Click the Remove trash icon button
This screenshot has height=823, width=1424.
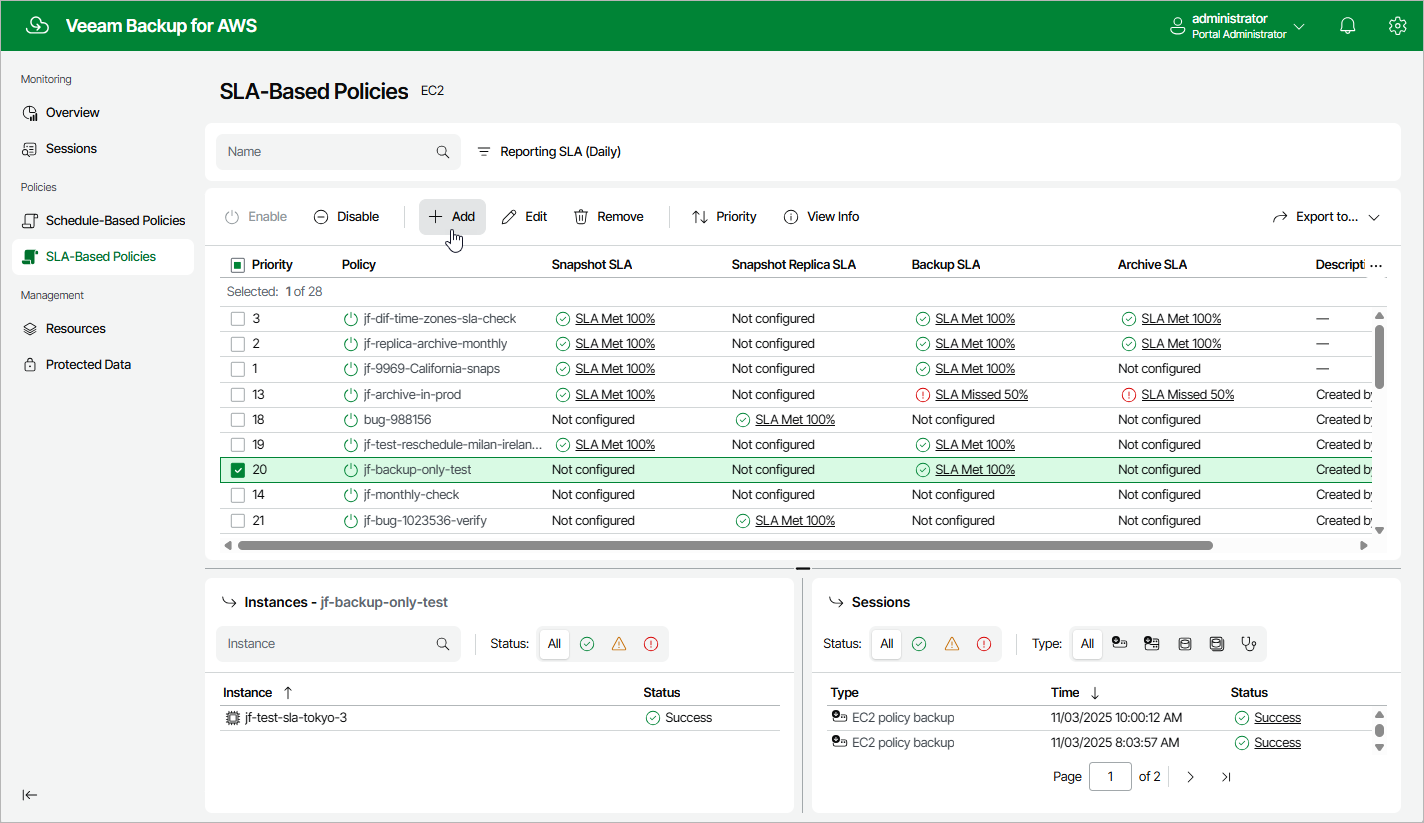pyautogui.click(x=608, y=217)
